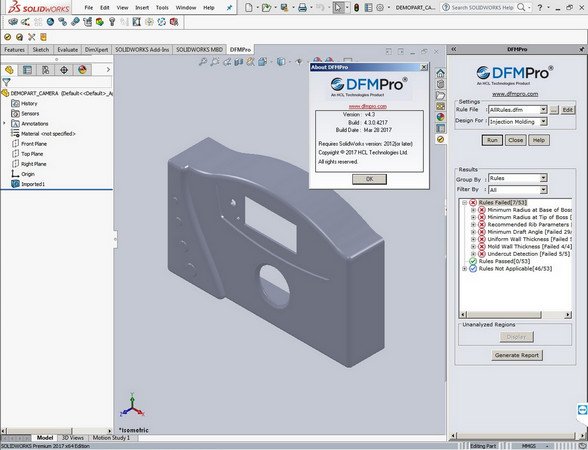Expand Rules Not Applicable node
This screenshot has width=588, height=450.
coord(465,268)
